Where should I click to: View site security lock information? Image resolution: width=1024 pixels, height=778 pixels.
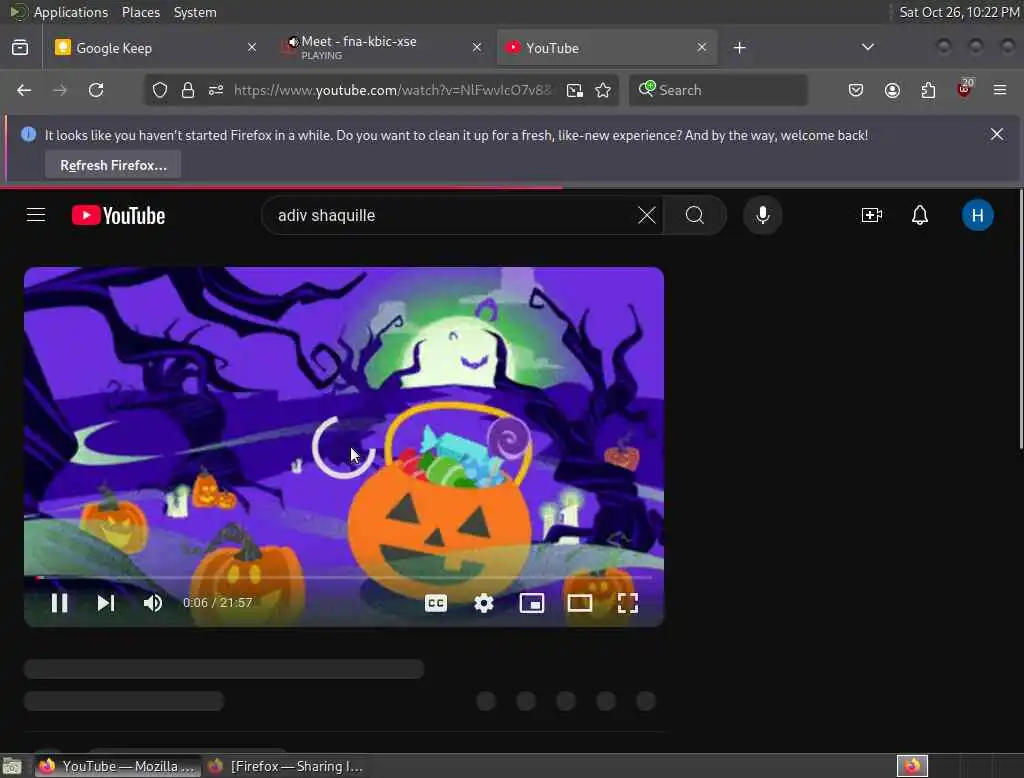[187, 90]
